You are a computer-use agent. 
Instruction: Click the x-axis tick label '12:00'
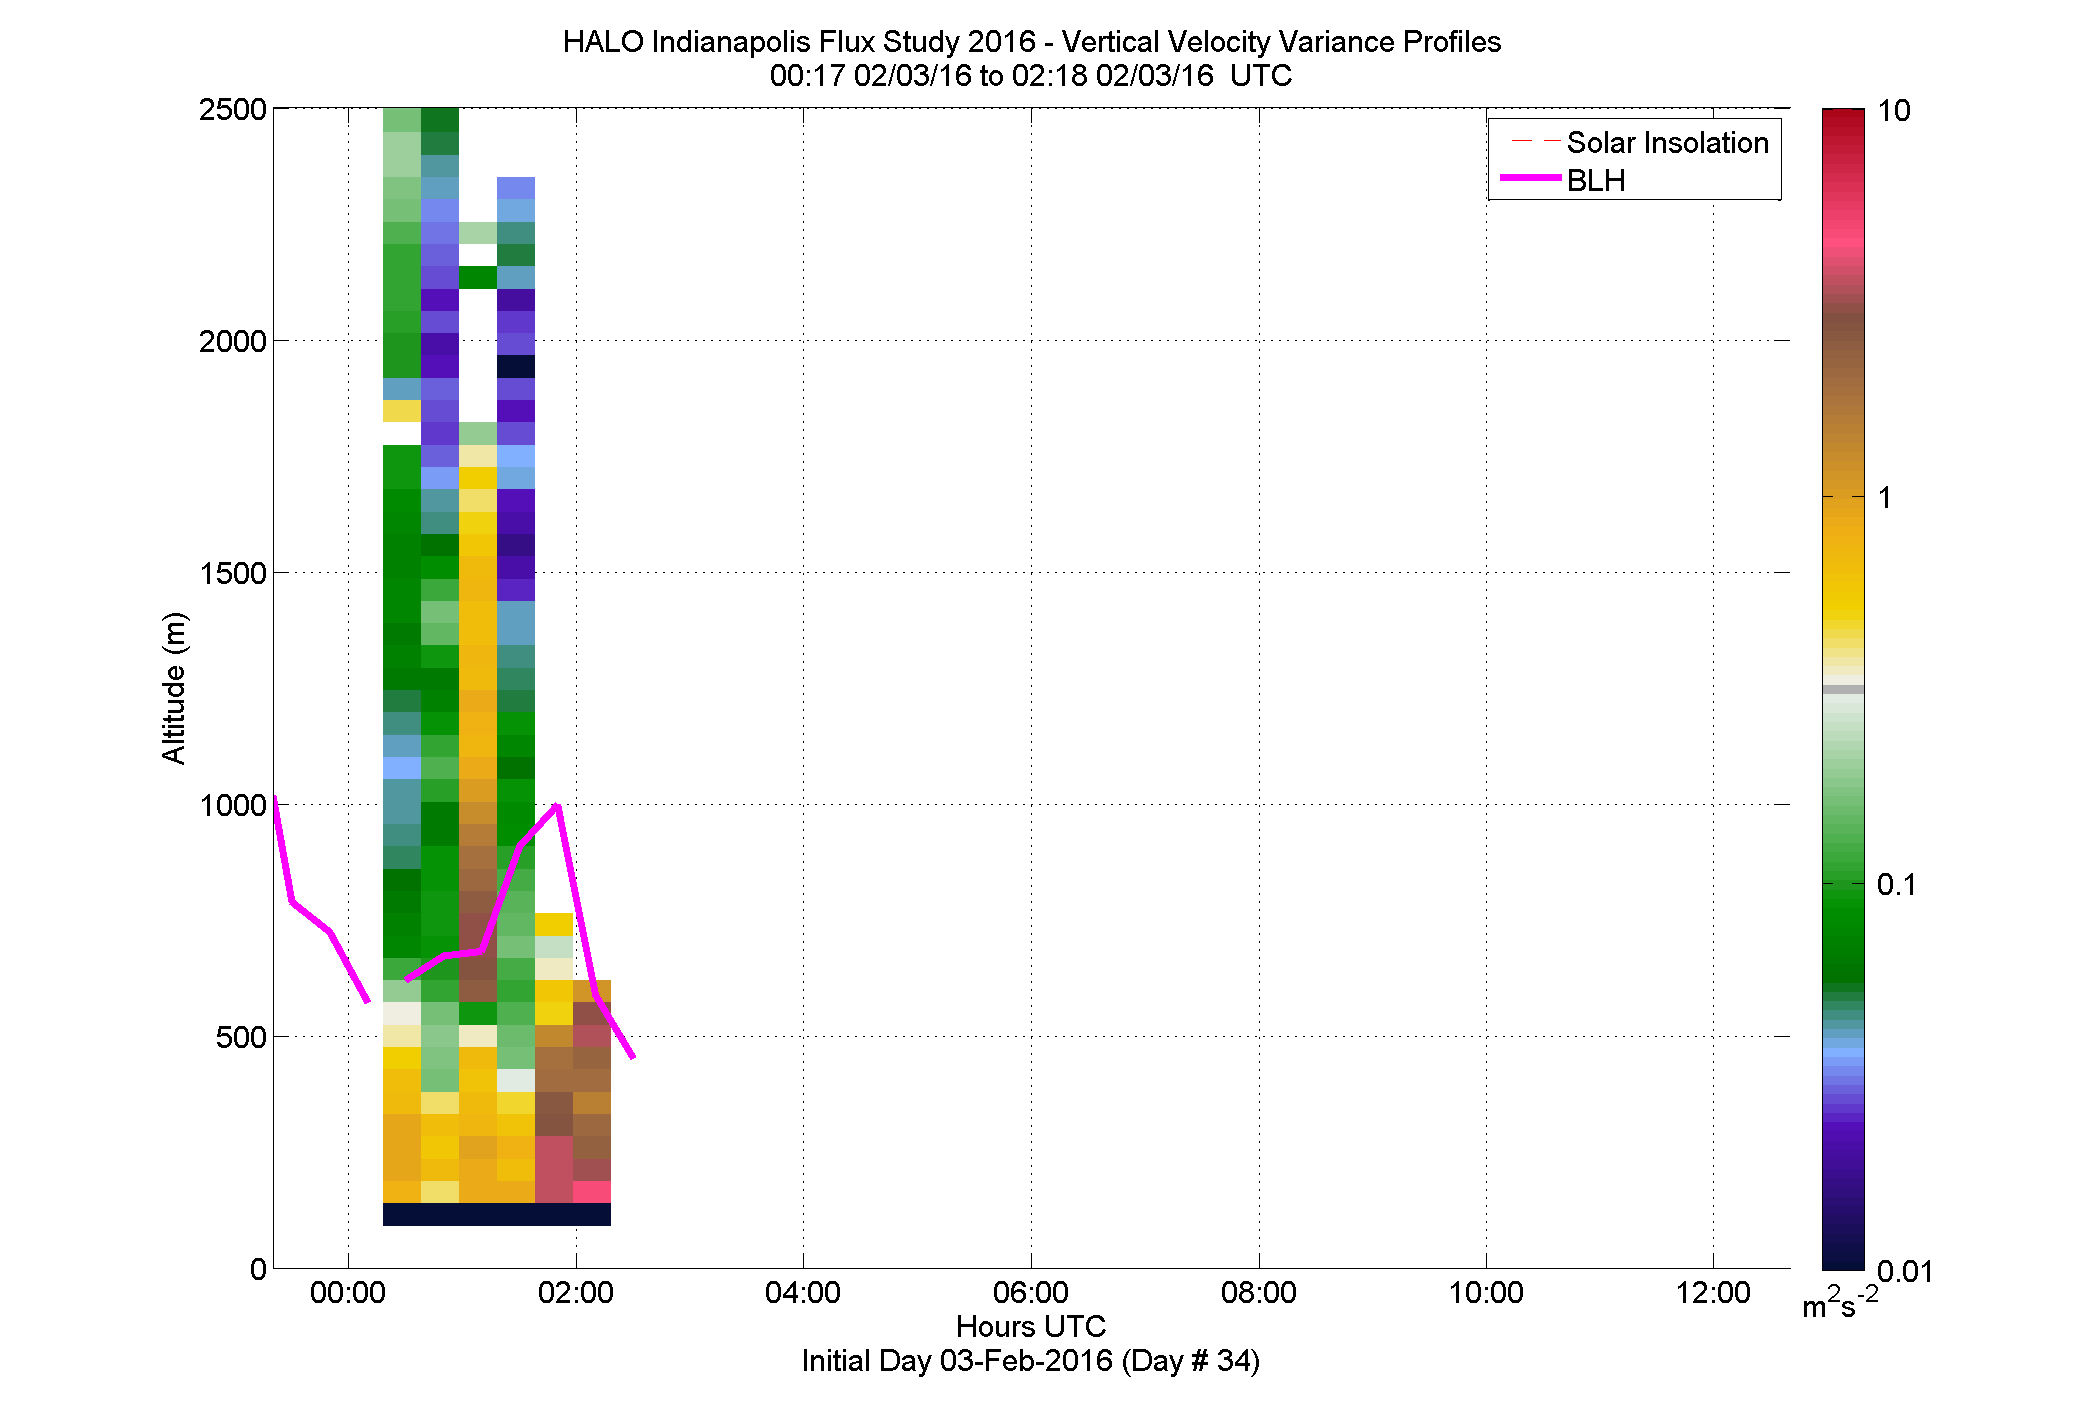(x=1714, y=1293)
